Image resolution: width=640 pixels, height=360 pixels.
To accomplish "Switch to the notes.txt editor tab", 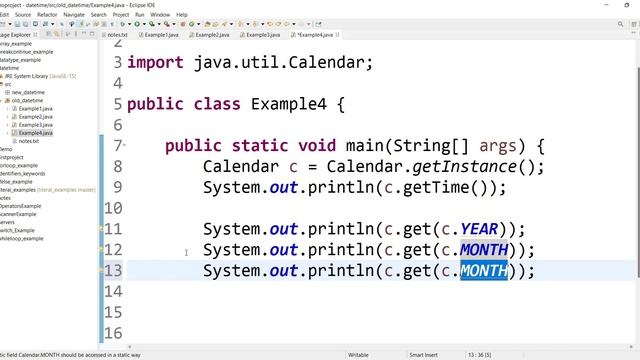I will click(115, 35).
